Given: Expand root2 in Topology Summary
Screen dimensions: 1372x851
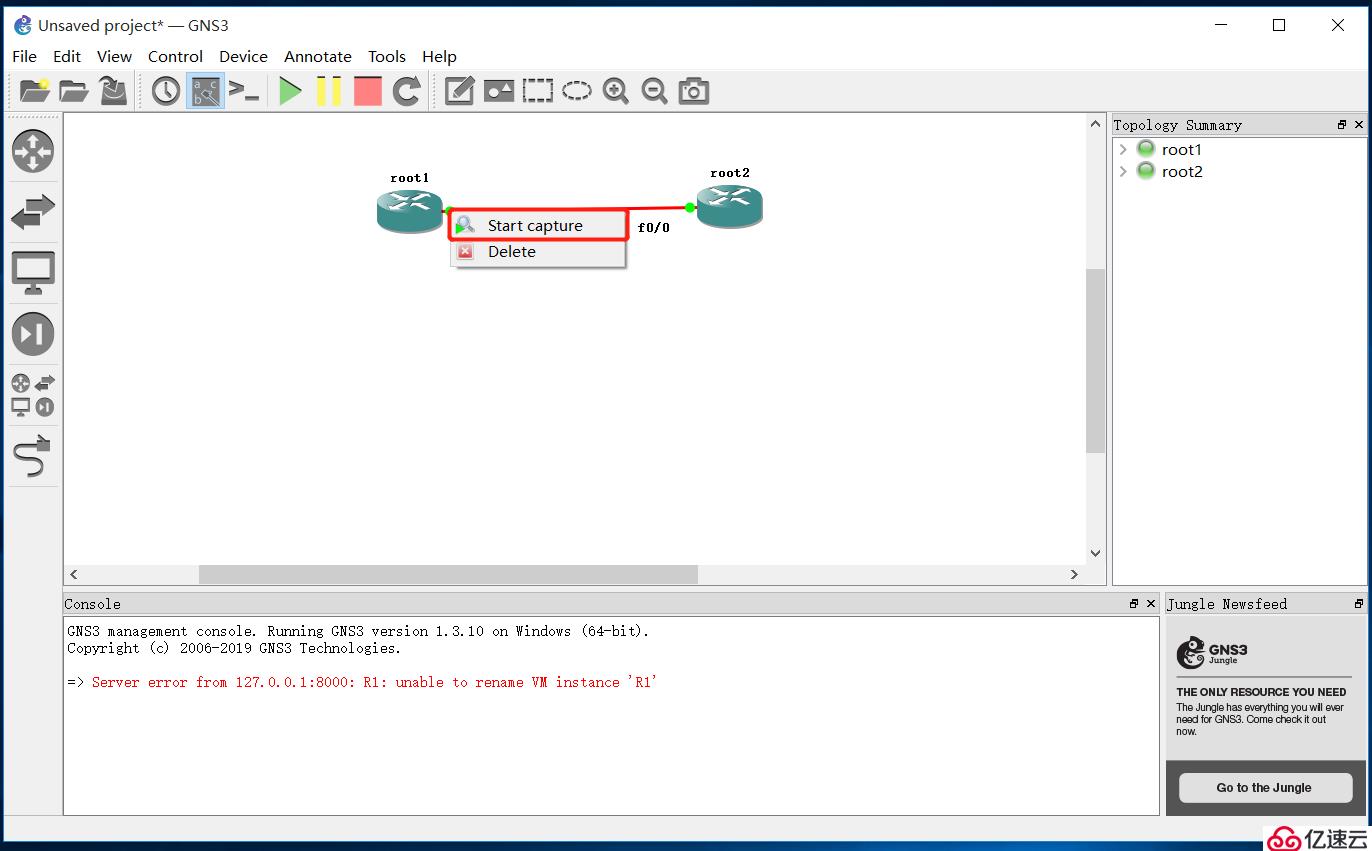Looking at the screenshot, I should (x=1123, y=172).
